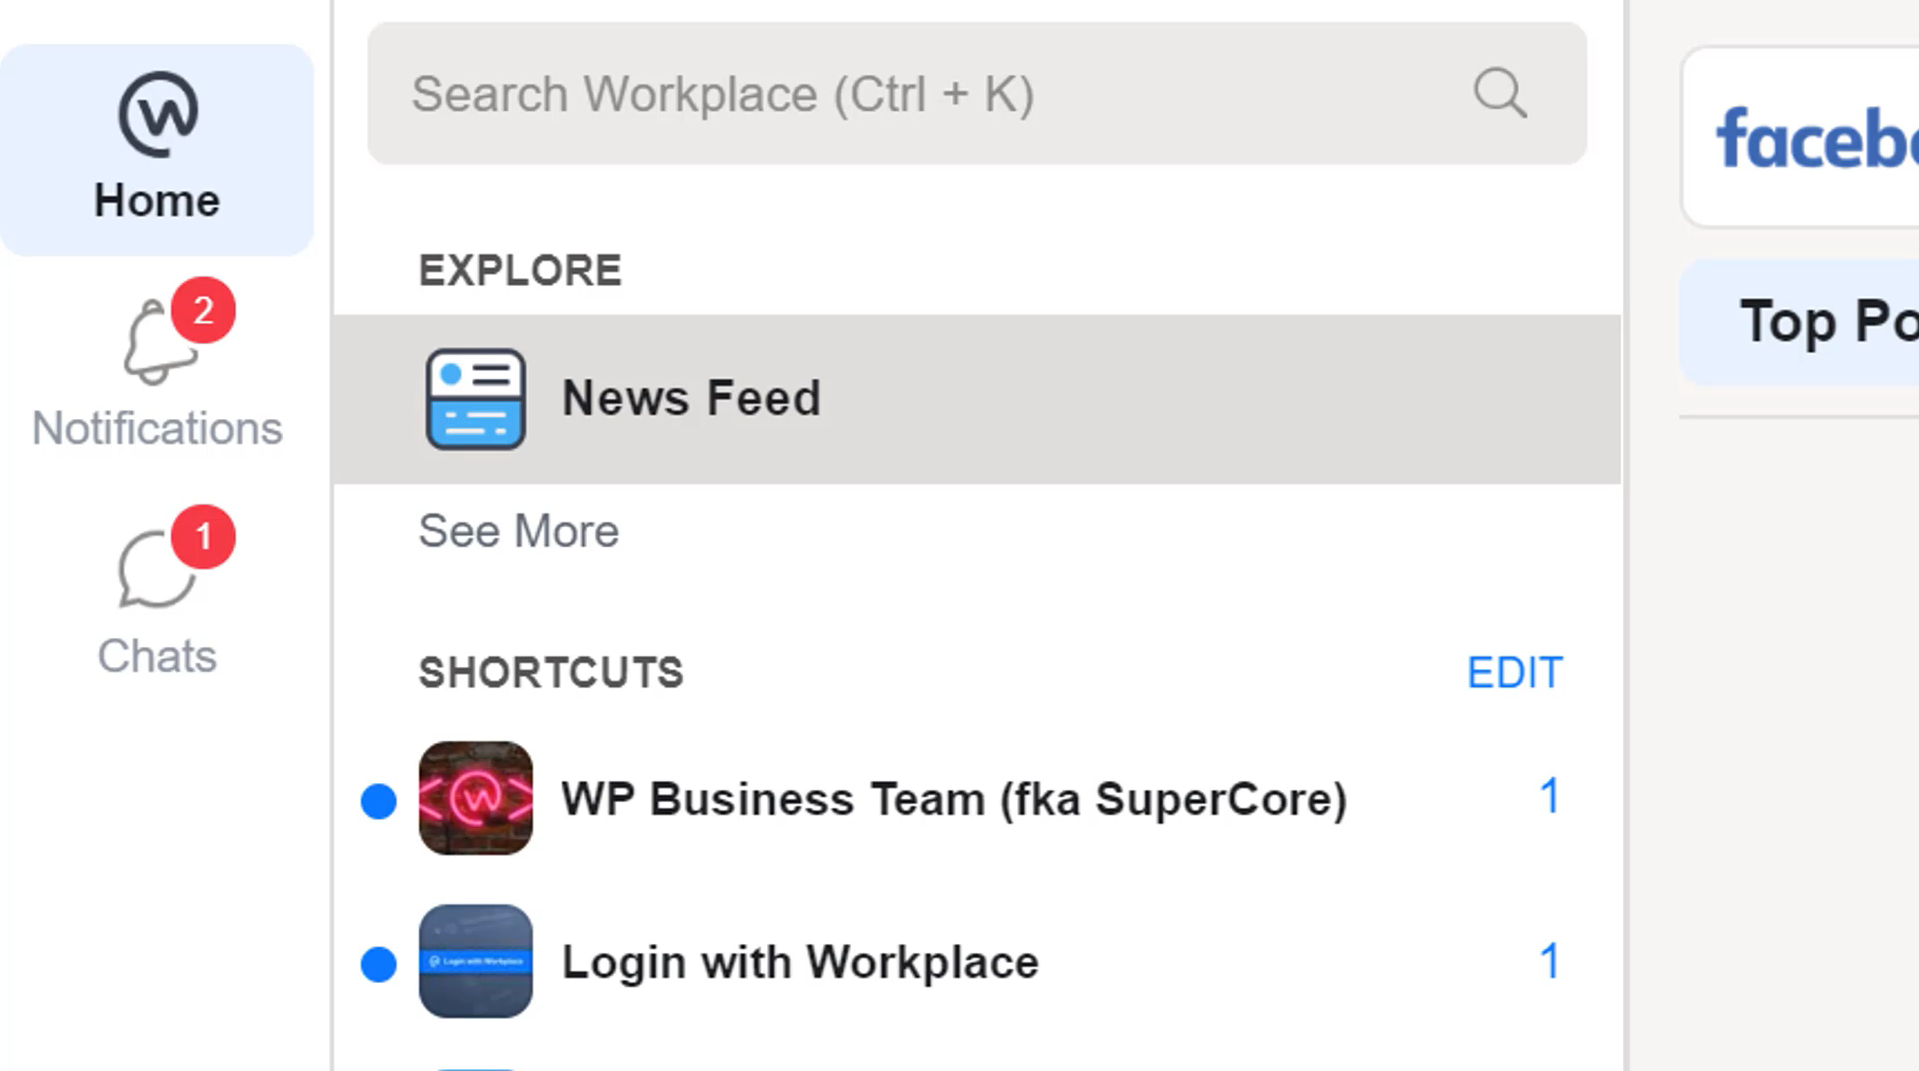
Task: Click inside the Search Workplace field
Action: click(x=900, y=93)
